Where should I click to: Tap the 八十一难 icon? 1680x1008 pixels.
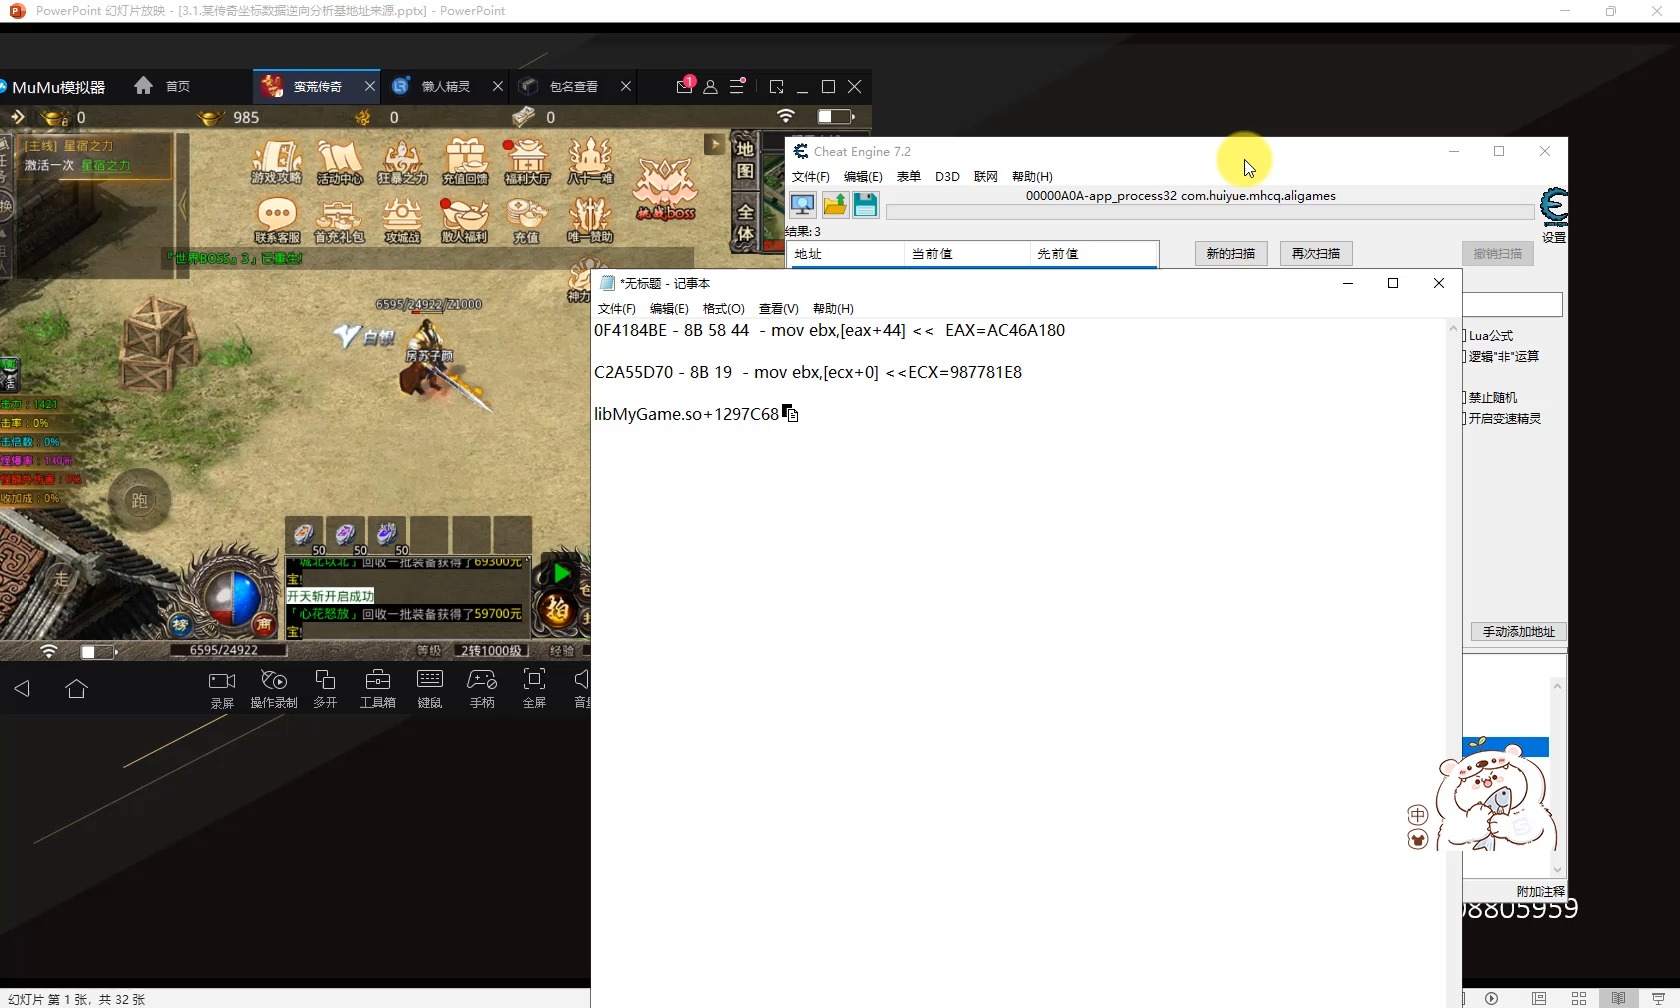tap(590, 163)
